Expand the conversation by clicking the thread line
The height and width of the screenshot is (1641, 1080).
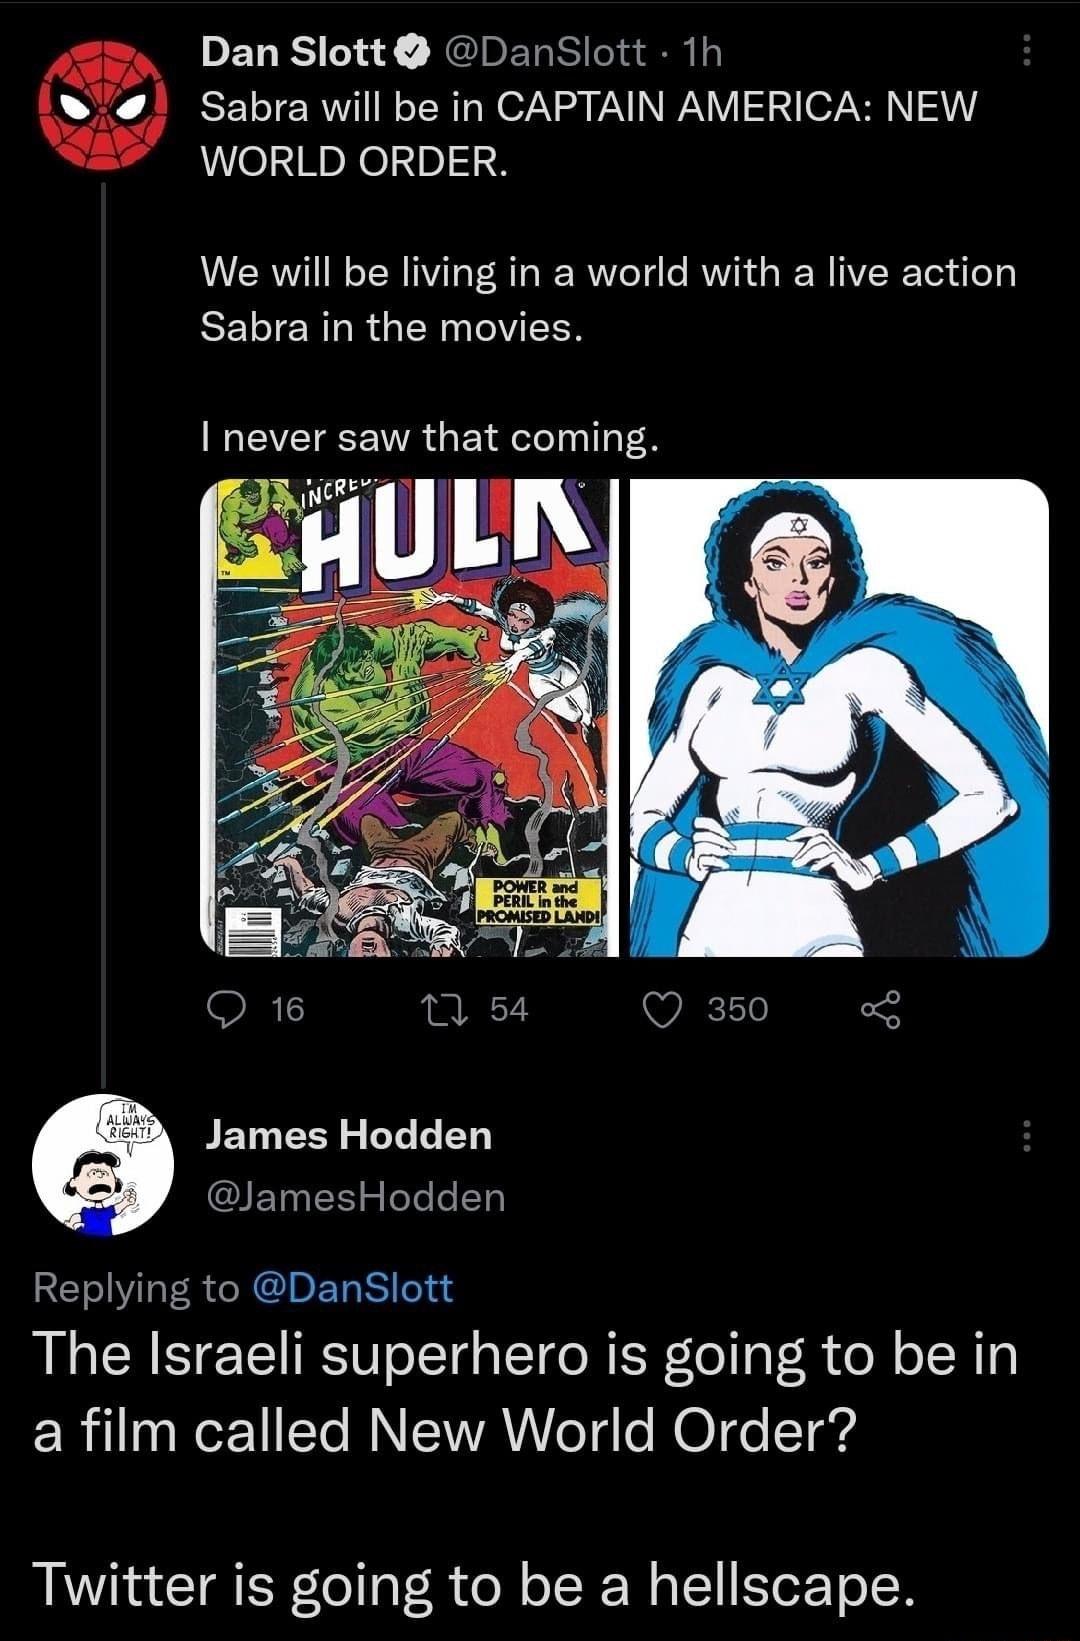[x=103, y=600]
